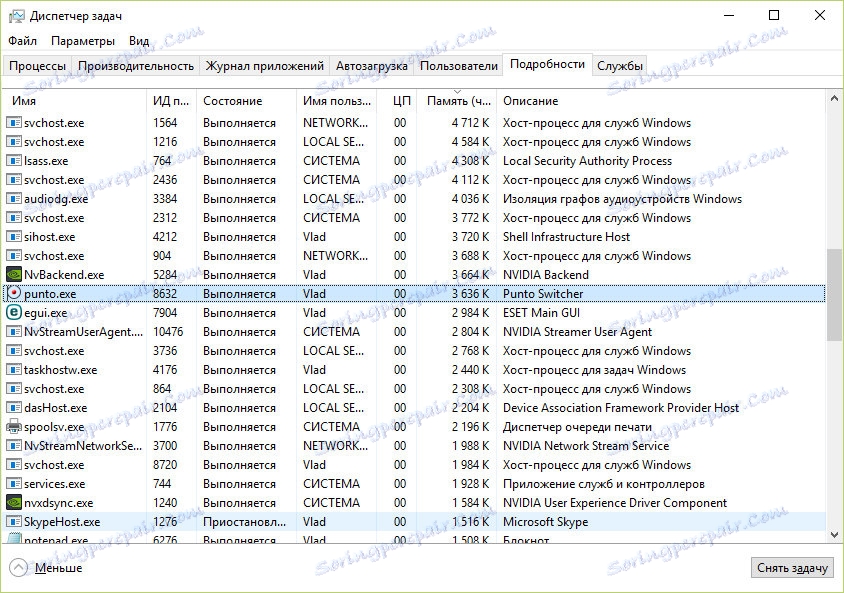Screen dimensions: 844x593
Task: Switch to the Процессы tab
Action: (37, 66)
